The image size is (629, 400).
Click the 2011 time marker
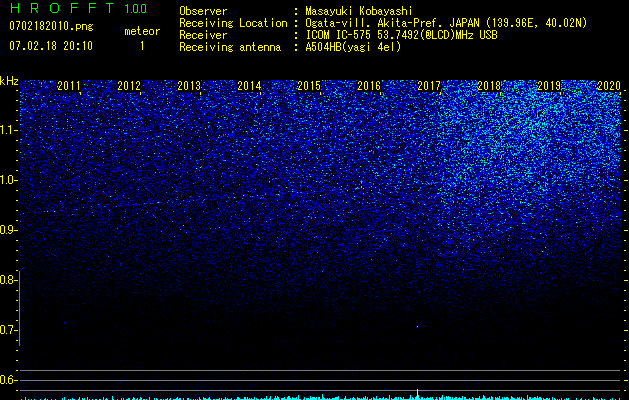pyautogui.click(x=69, y=86)
